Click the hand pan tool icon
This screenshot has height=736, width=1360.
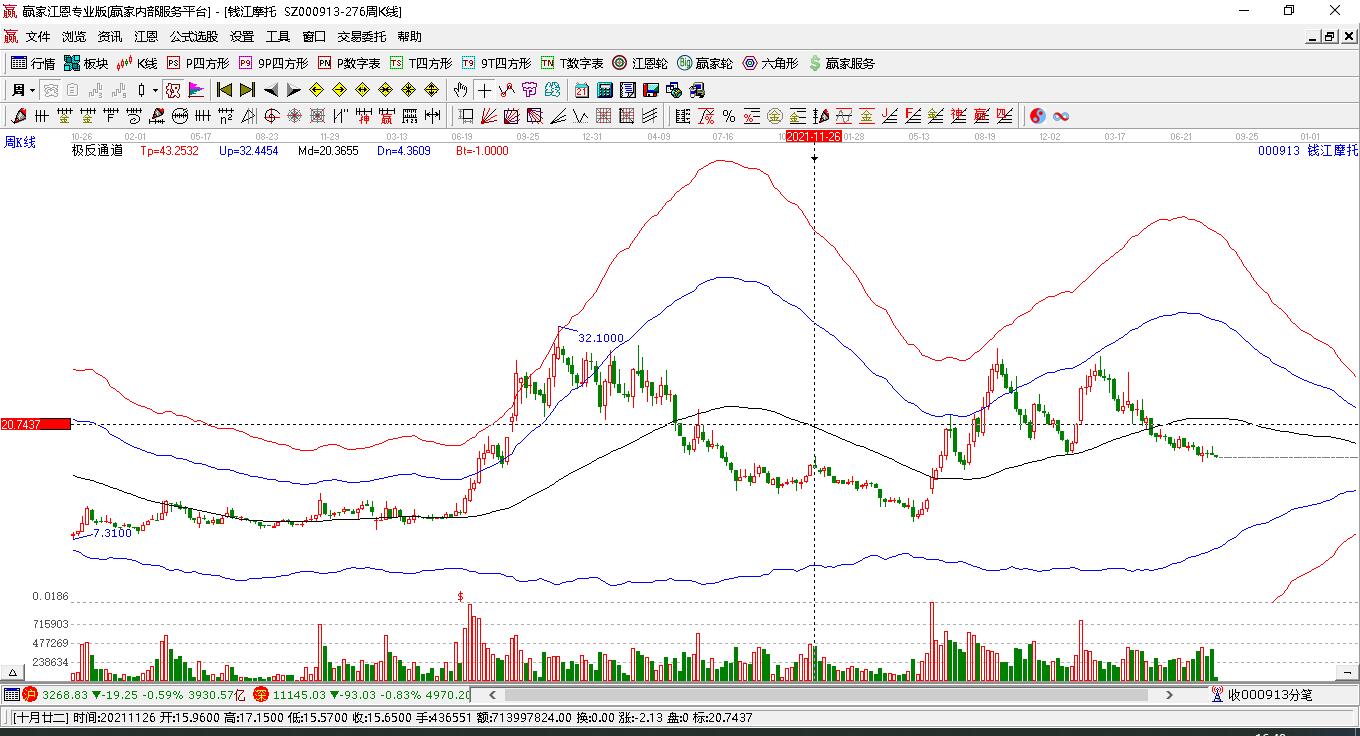point(460,90)
